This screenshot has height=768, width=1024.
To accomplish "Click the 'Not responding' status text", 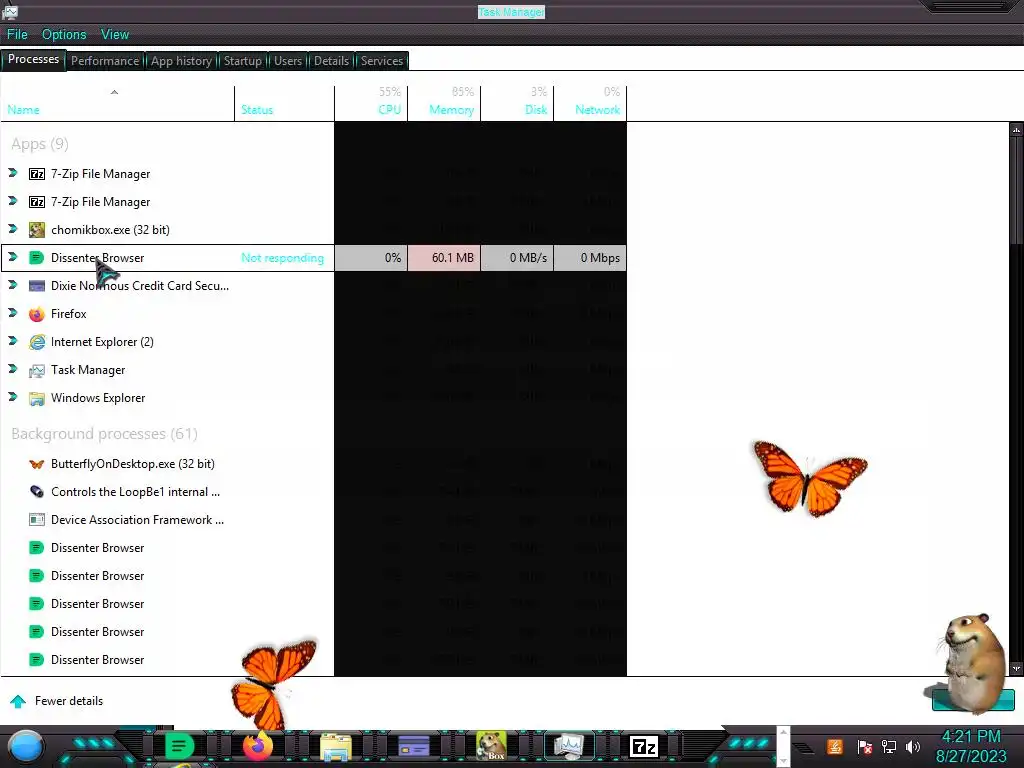I will tap(283, 258).
